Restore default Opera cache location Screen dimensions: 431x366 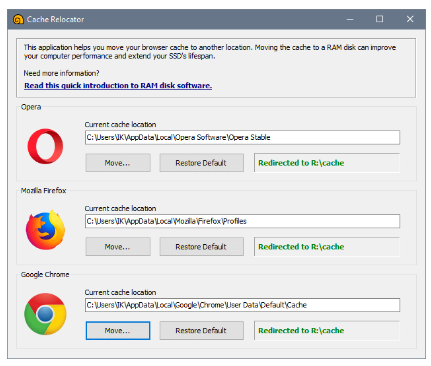point(201,163)
